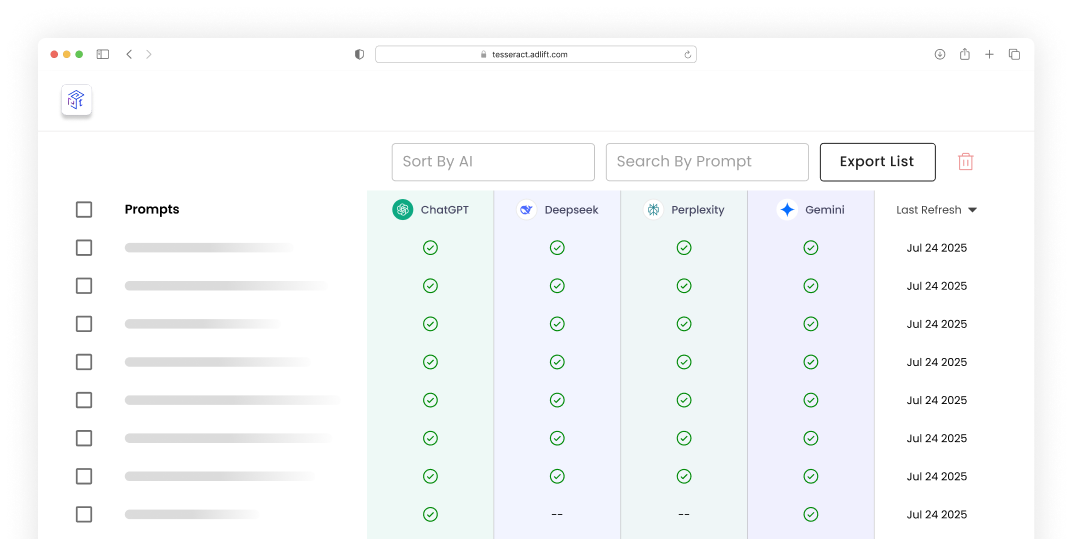Image resolution: width=1073 pixels, height=539 pixels.
Task: Click Jul 24 2025 in the last row
Action: (936, 514)
